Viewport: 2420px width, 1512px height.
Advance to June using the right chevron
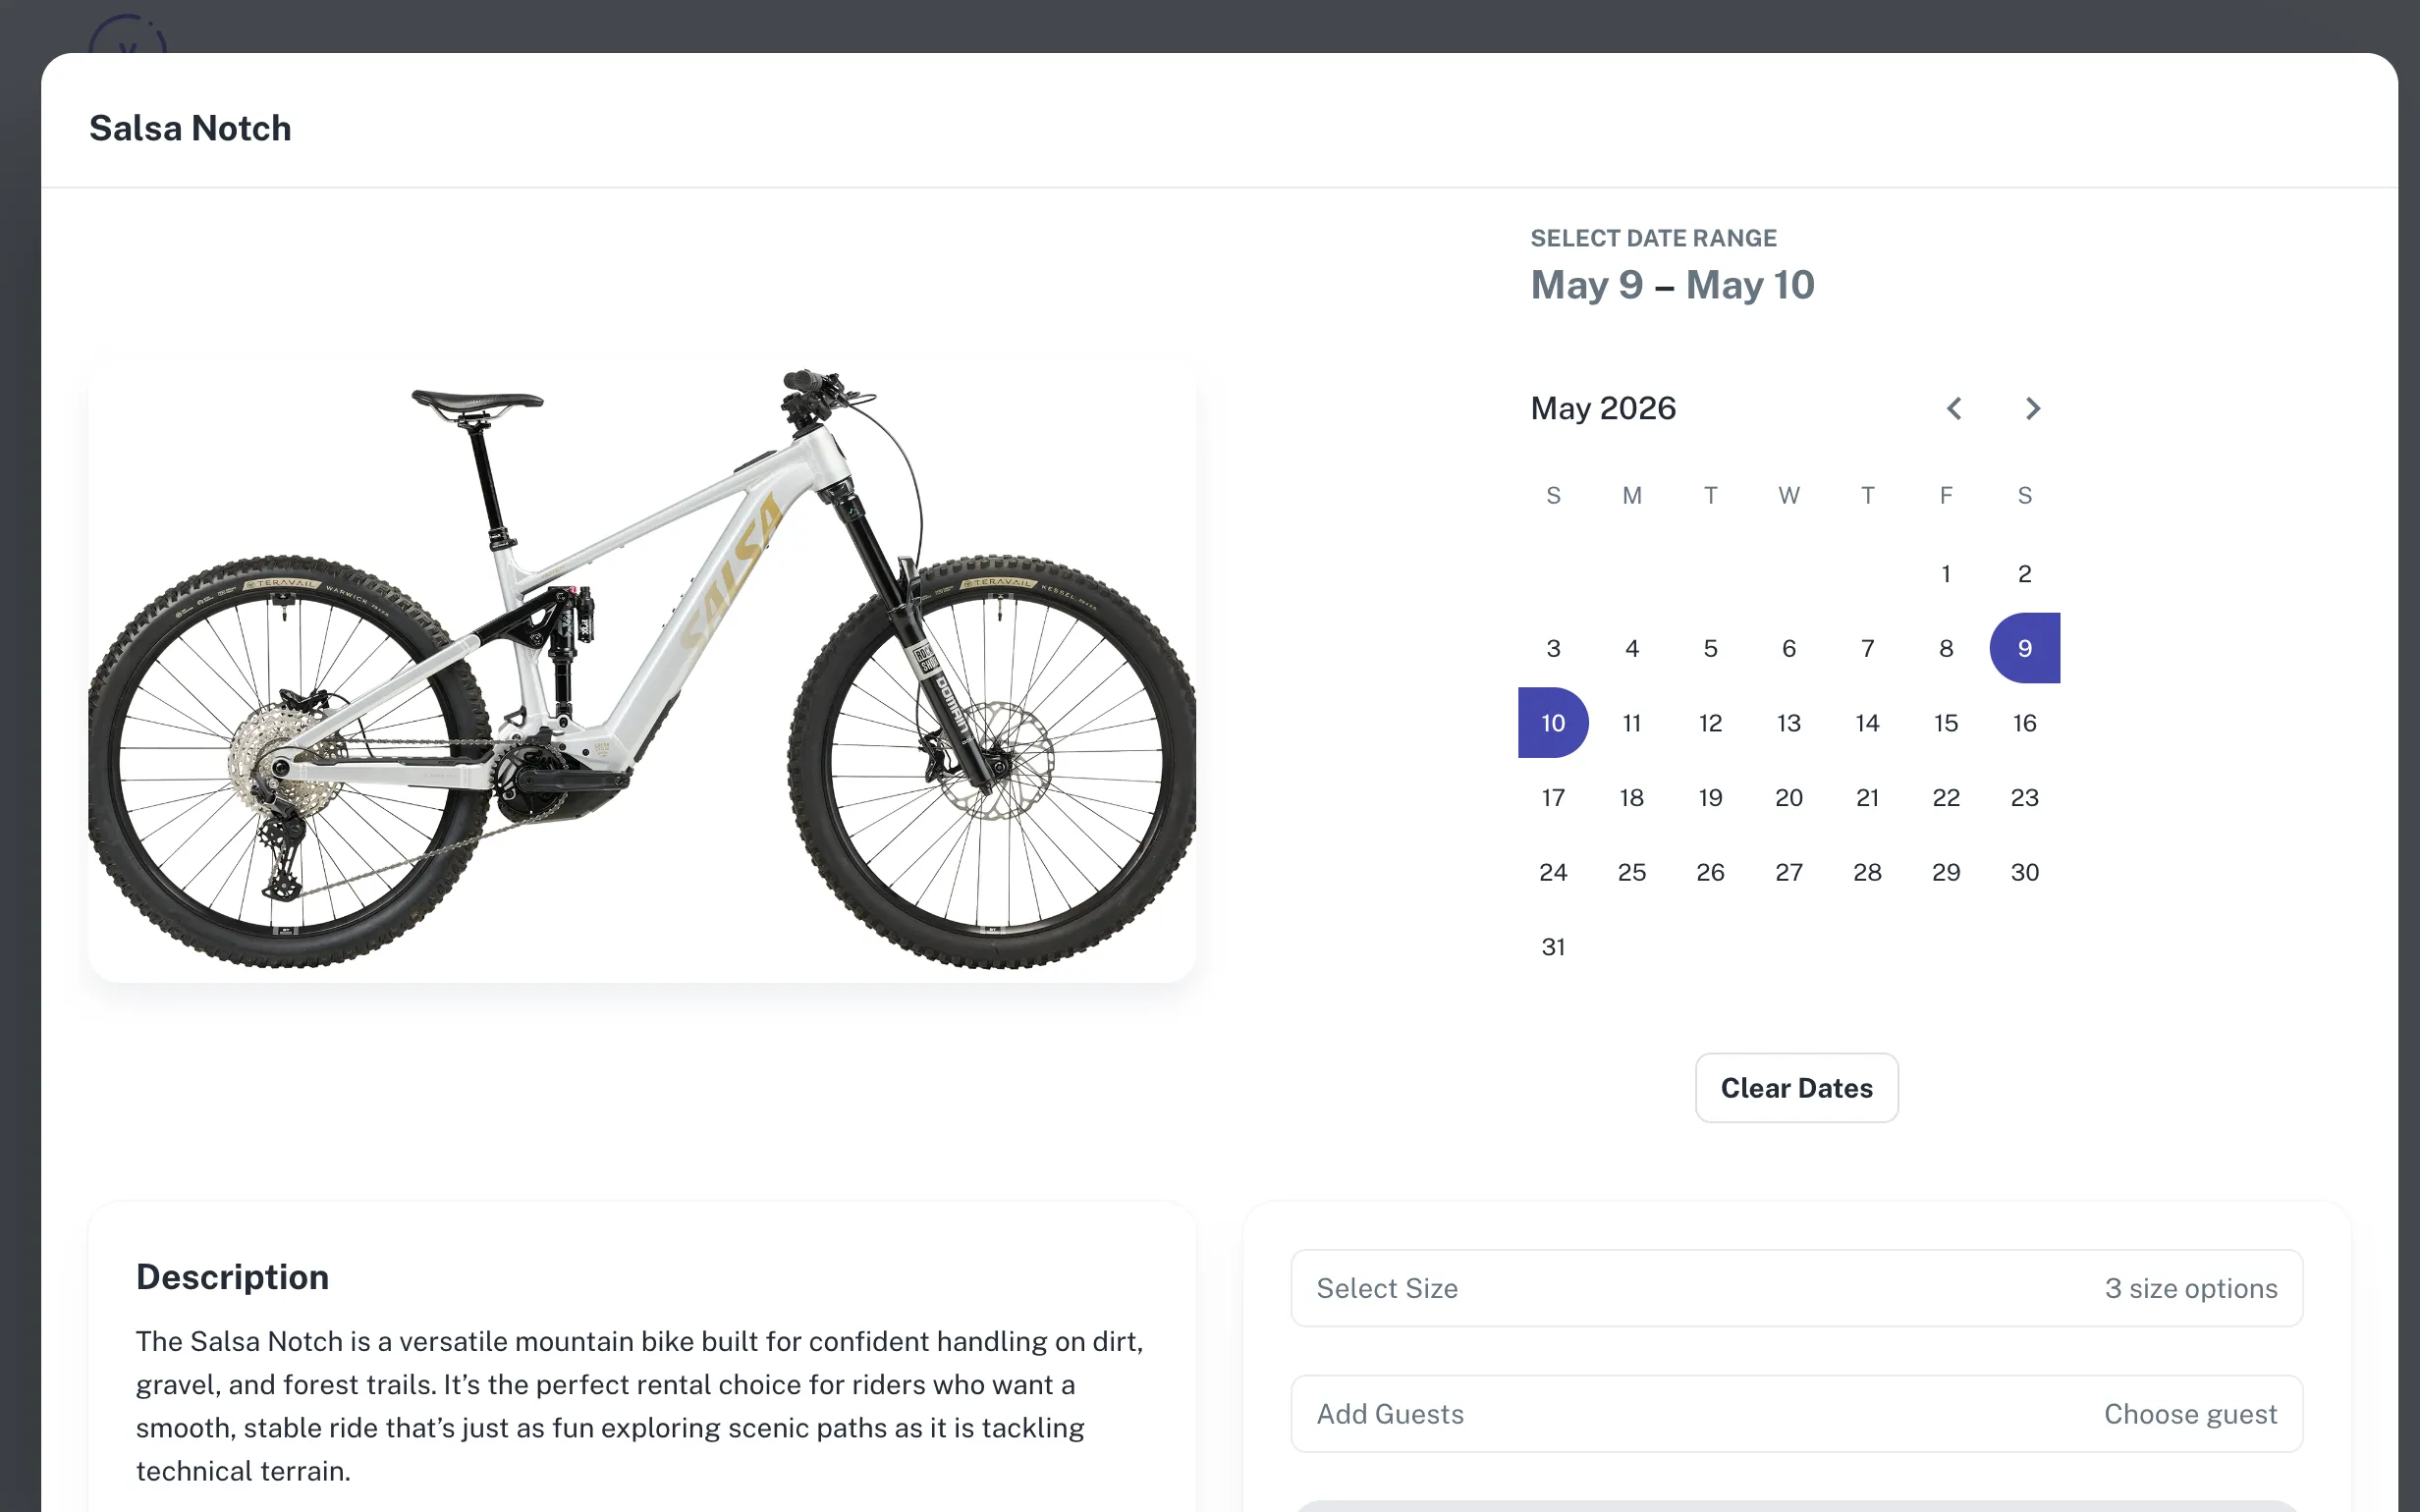(x=2031, y=408)
